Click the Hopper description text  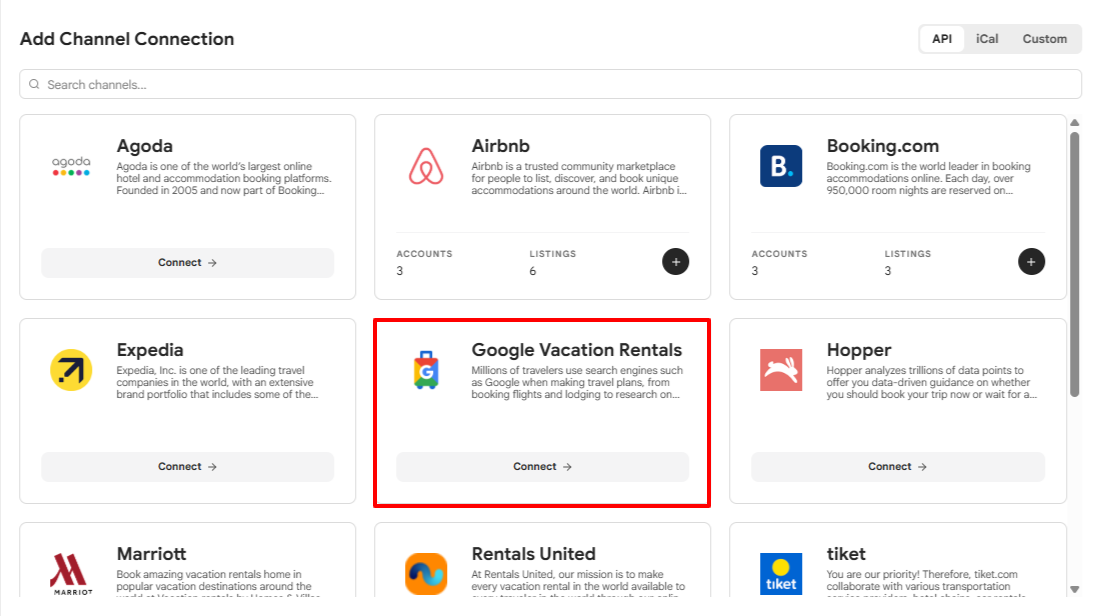click(932, 383)
